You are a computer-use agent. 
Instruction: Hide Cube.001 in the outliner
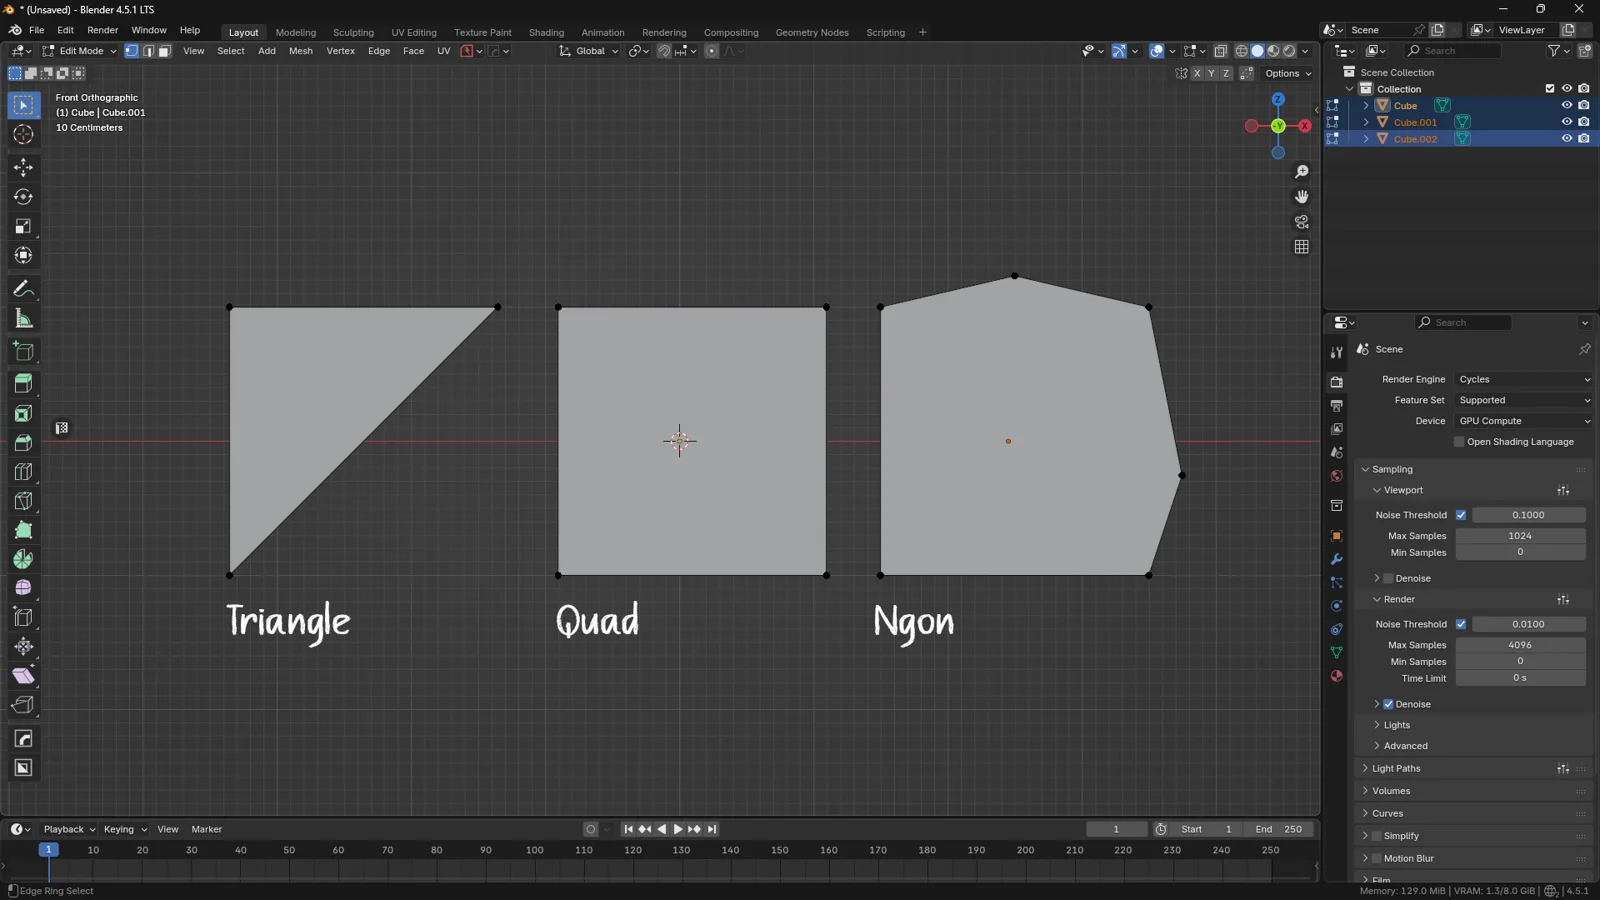1567,122
